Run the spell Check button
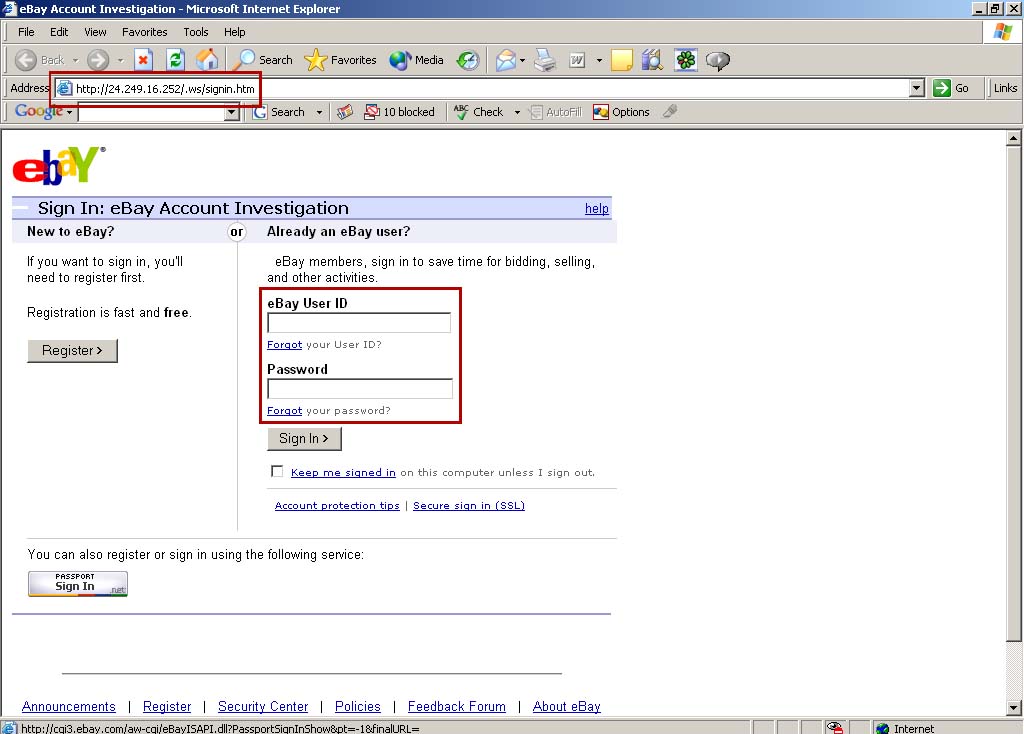The image size is (1024, 734). [479, 112]
